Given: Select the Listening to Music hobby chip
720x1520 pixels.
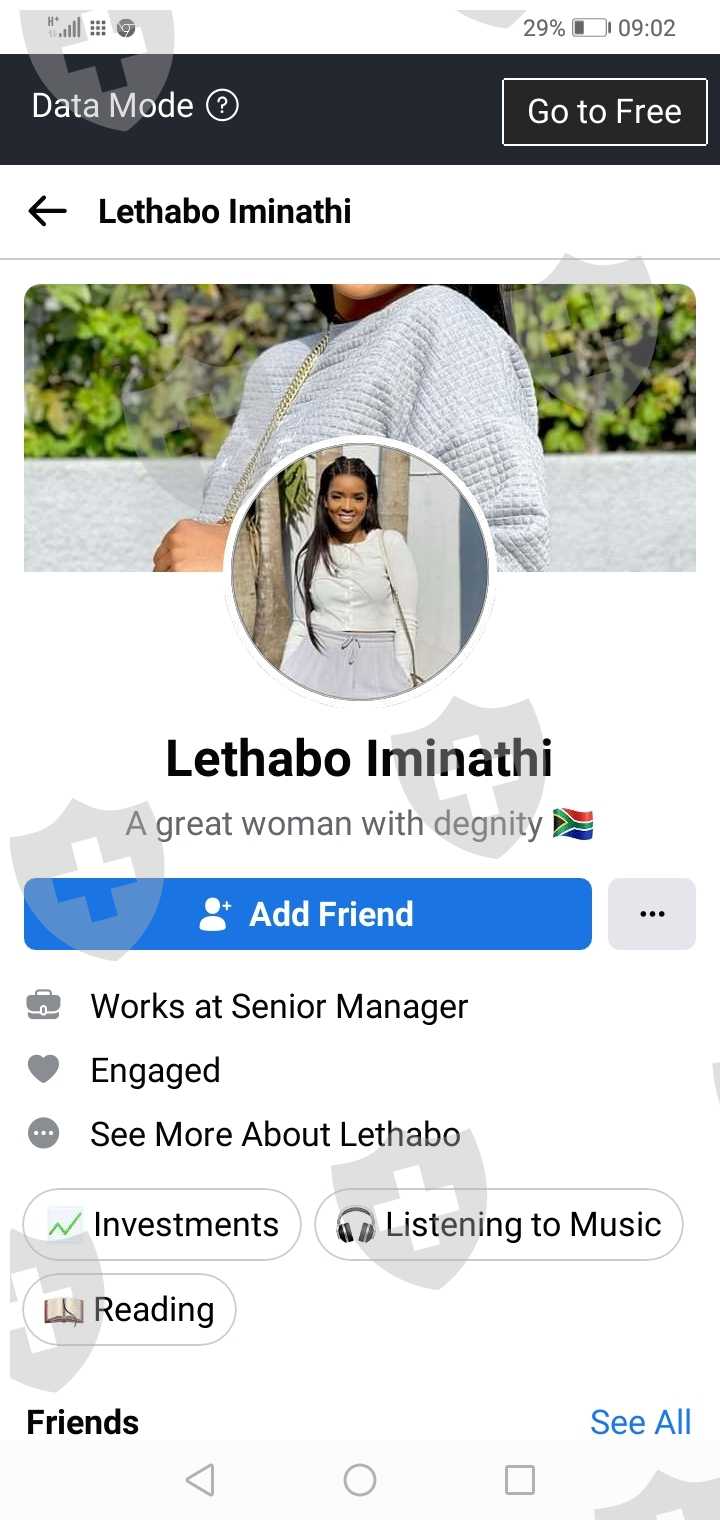Looking at the screenshot, I should pos(498,1224).
